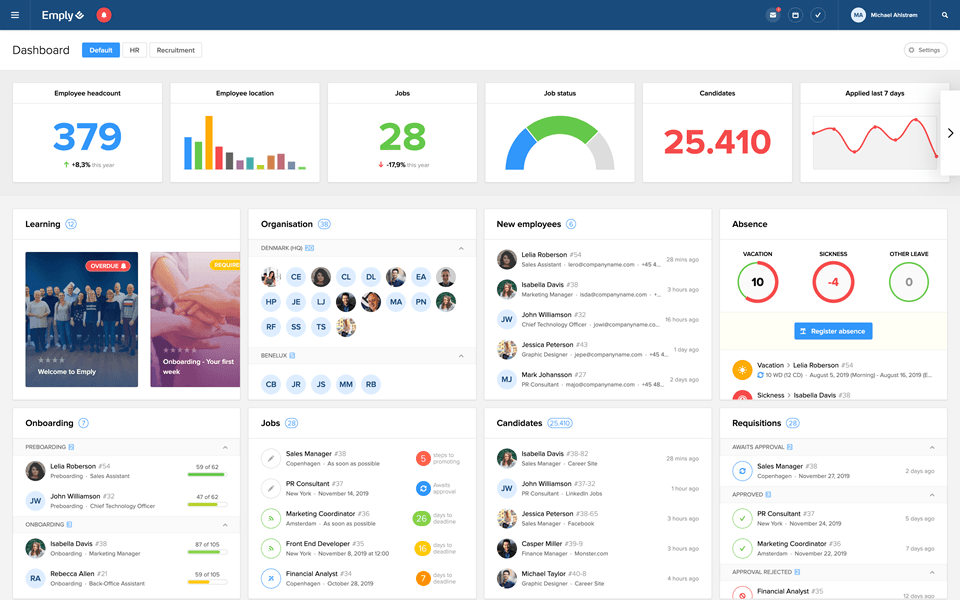The image size is (960, 600).
Task: Click the Register absence button
Action: (x=833, y=331)
